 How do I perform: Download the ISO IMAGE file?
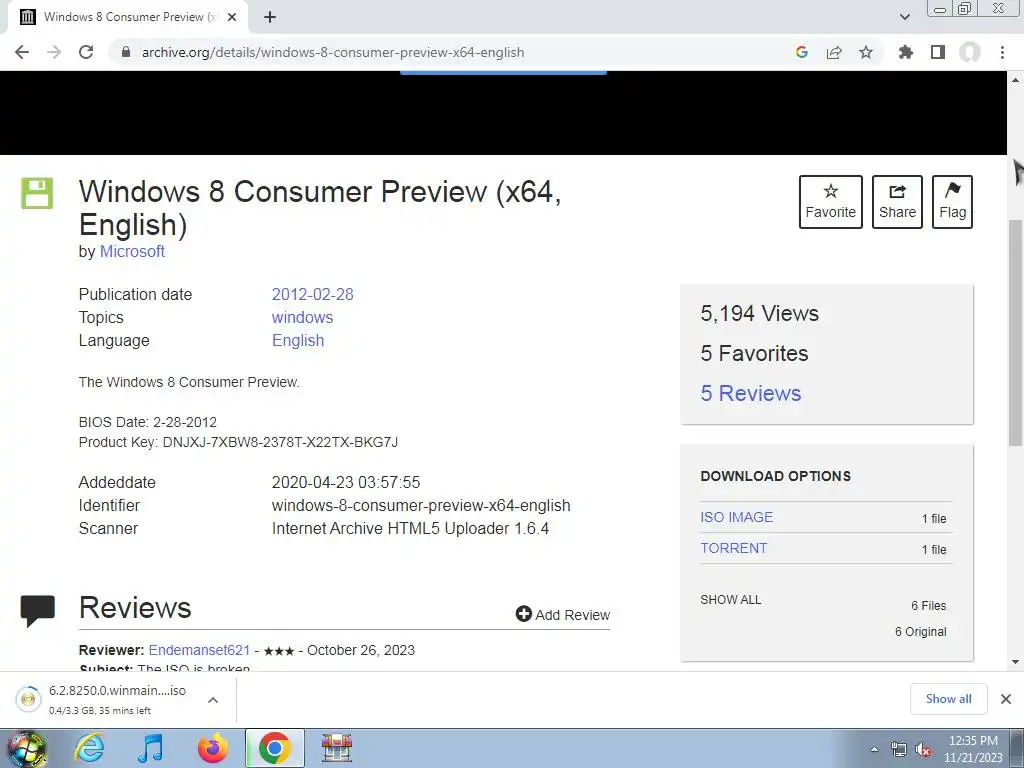coord(737,517)
